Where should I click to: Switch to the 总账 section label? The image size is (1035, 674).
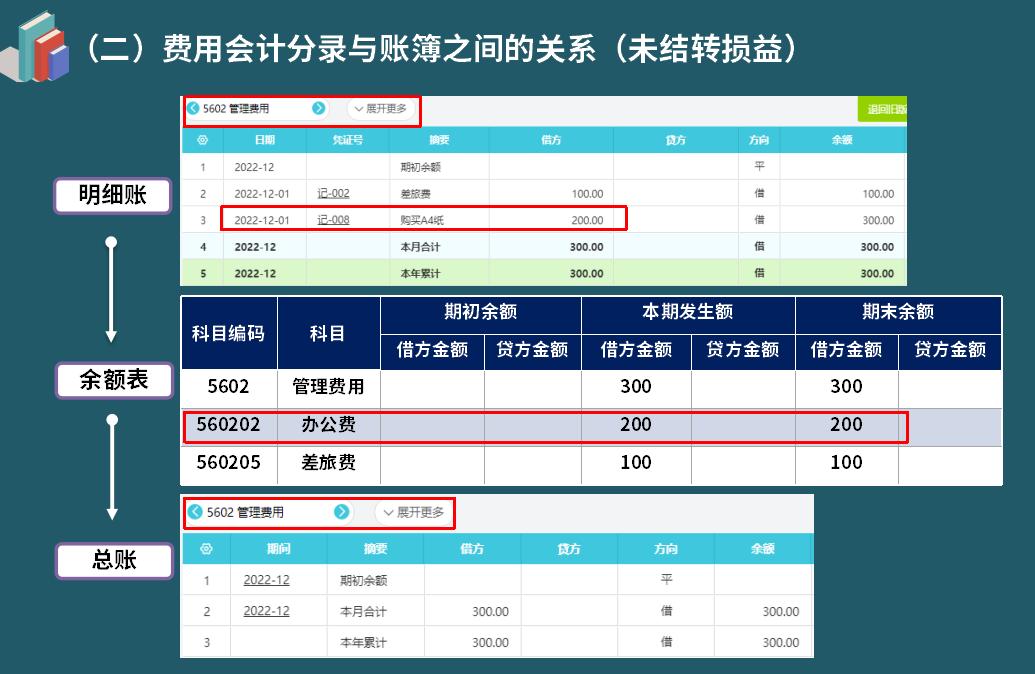pyautogui.click(x=113, y=560)
